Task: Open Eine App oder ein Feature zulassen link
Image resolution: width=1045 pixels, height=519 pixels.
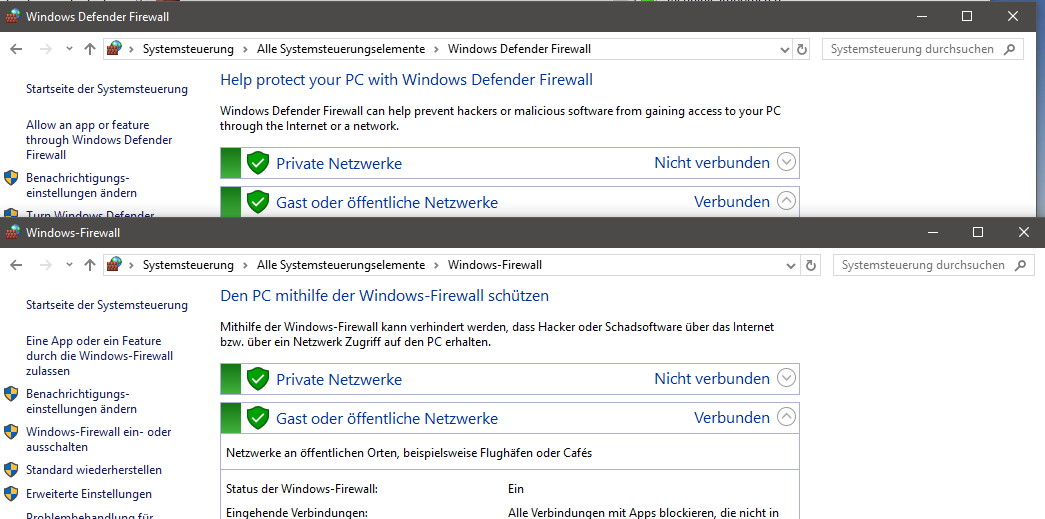Action: 99,356
